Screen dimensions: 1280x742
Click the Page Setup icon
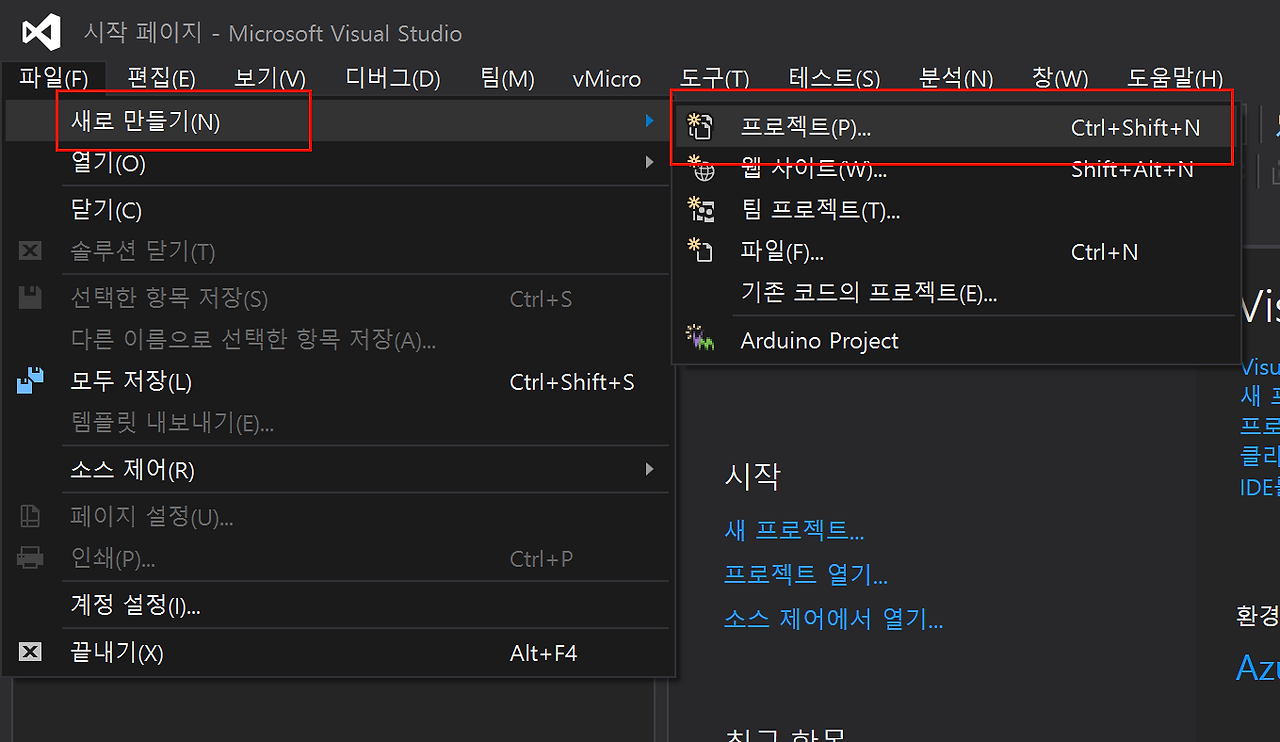point(31,516)
